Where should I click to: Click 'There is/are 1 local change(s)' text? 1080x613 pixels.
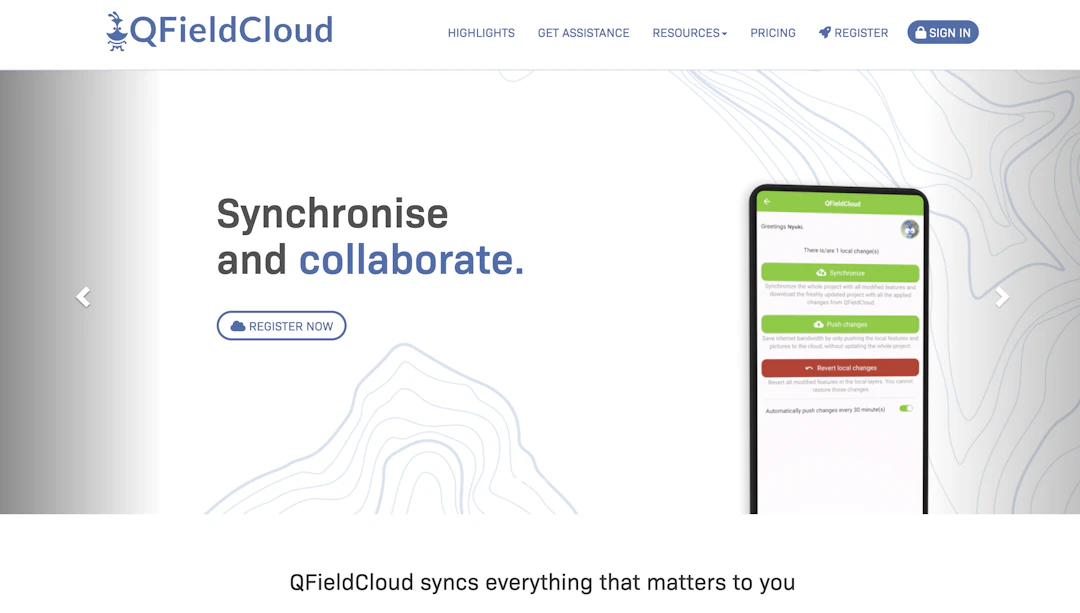841,251
